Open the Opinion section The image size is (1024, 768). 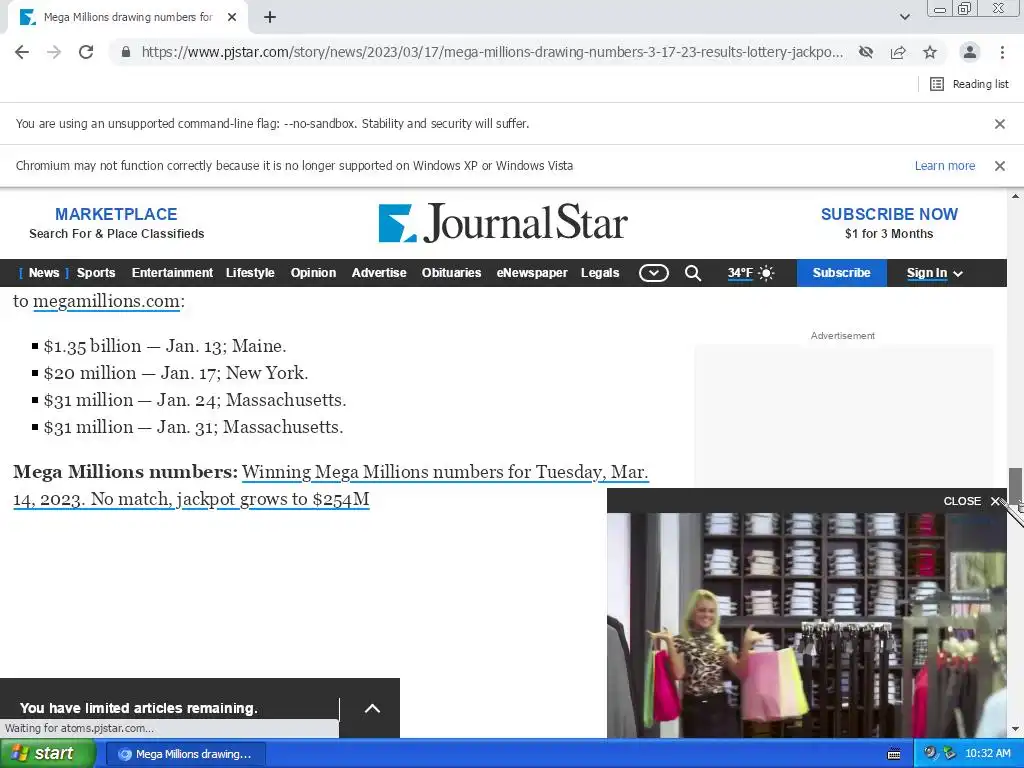[x=313, y=273]
